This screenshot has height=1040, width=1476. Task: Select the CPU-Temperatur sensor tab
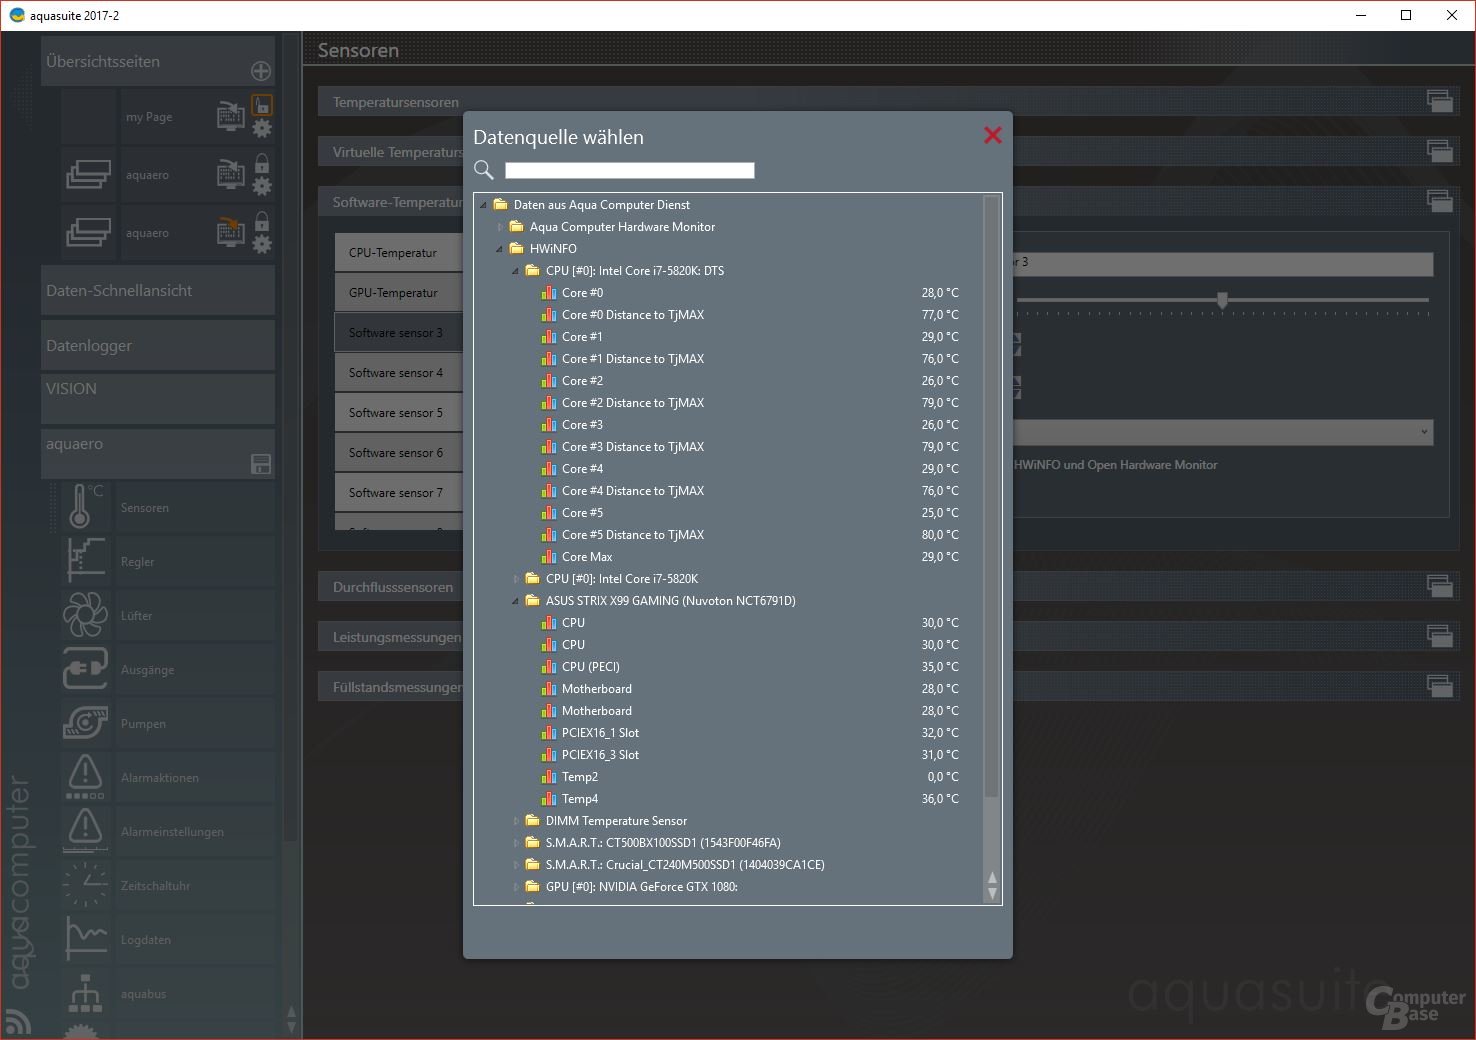pos(398,252)
